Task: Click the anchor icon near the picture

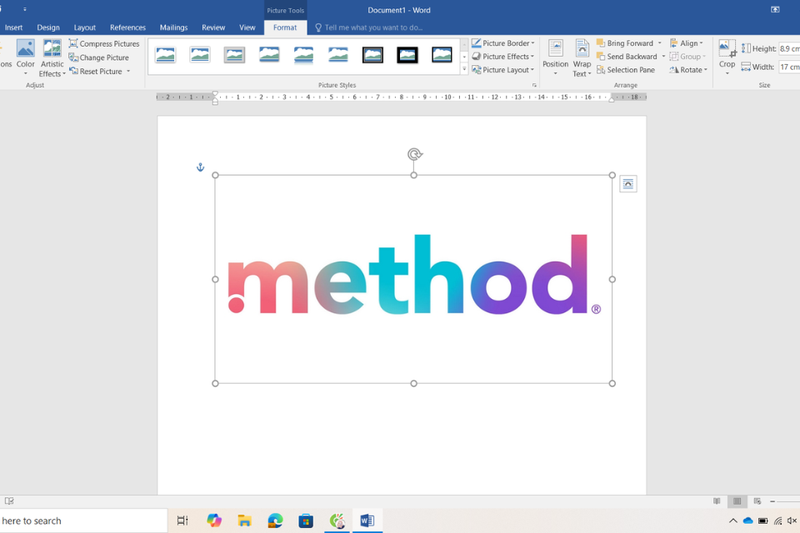Action: click(x=201, y=167)
